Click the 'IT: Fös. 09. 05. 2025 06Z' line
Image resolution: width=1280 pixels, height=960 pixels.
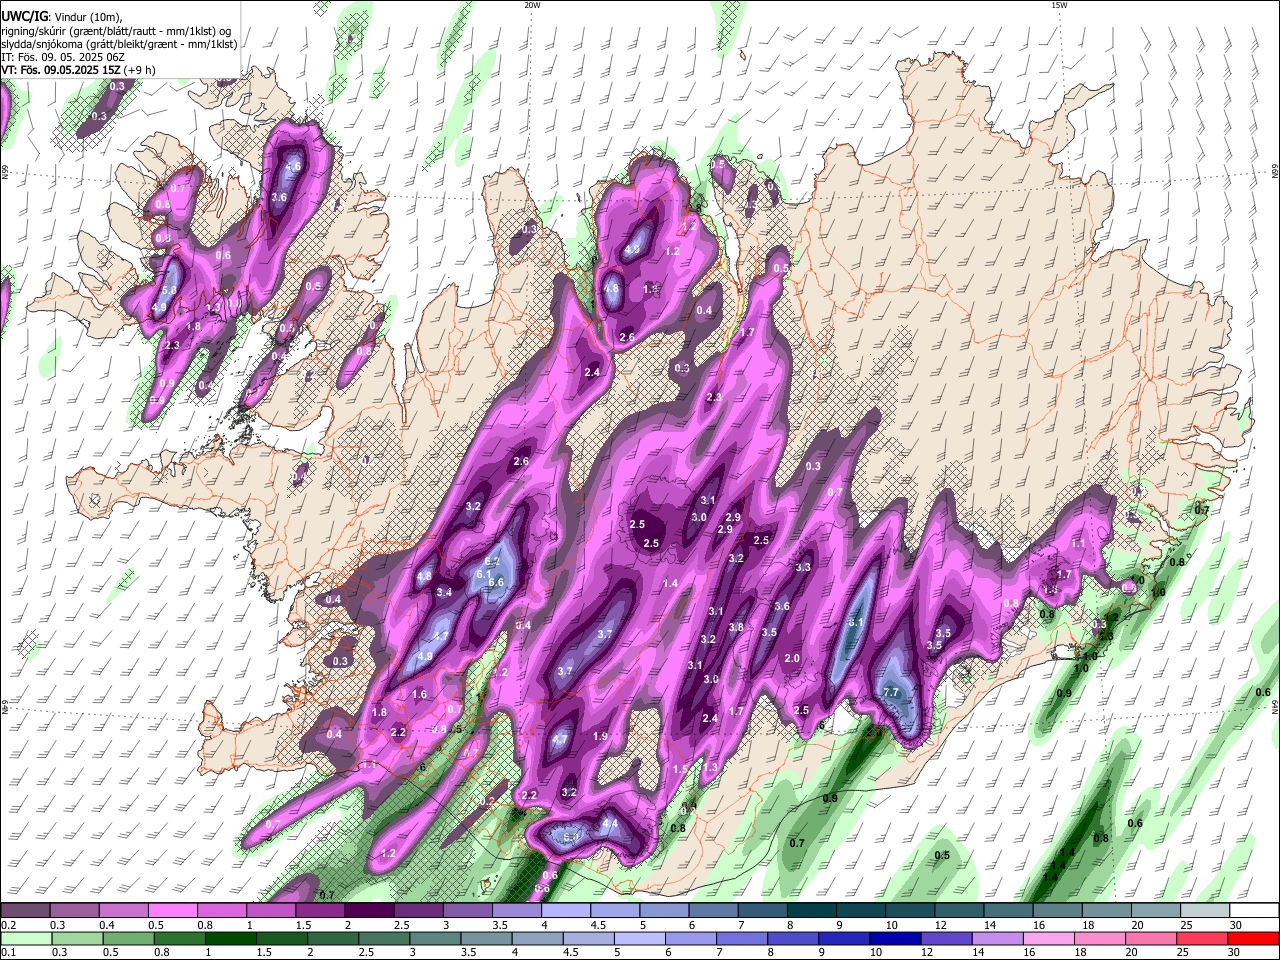pos(64,57)
